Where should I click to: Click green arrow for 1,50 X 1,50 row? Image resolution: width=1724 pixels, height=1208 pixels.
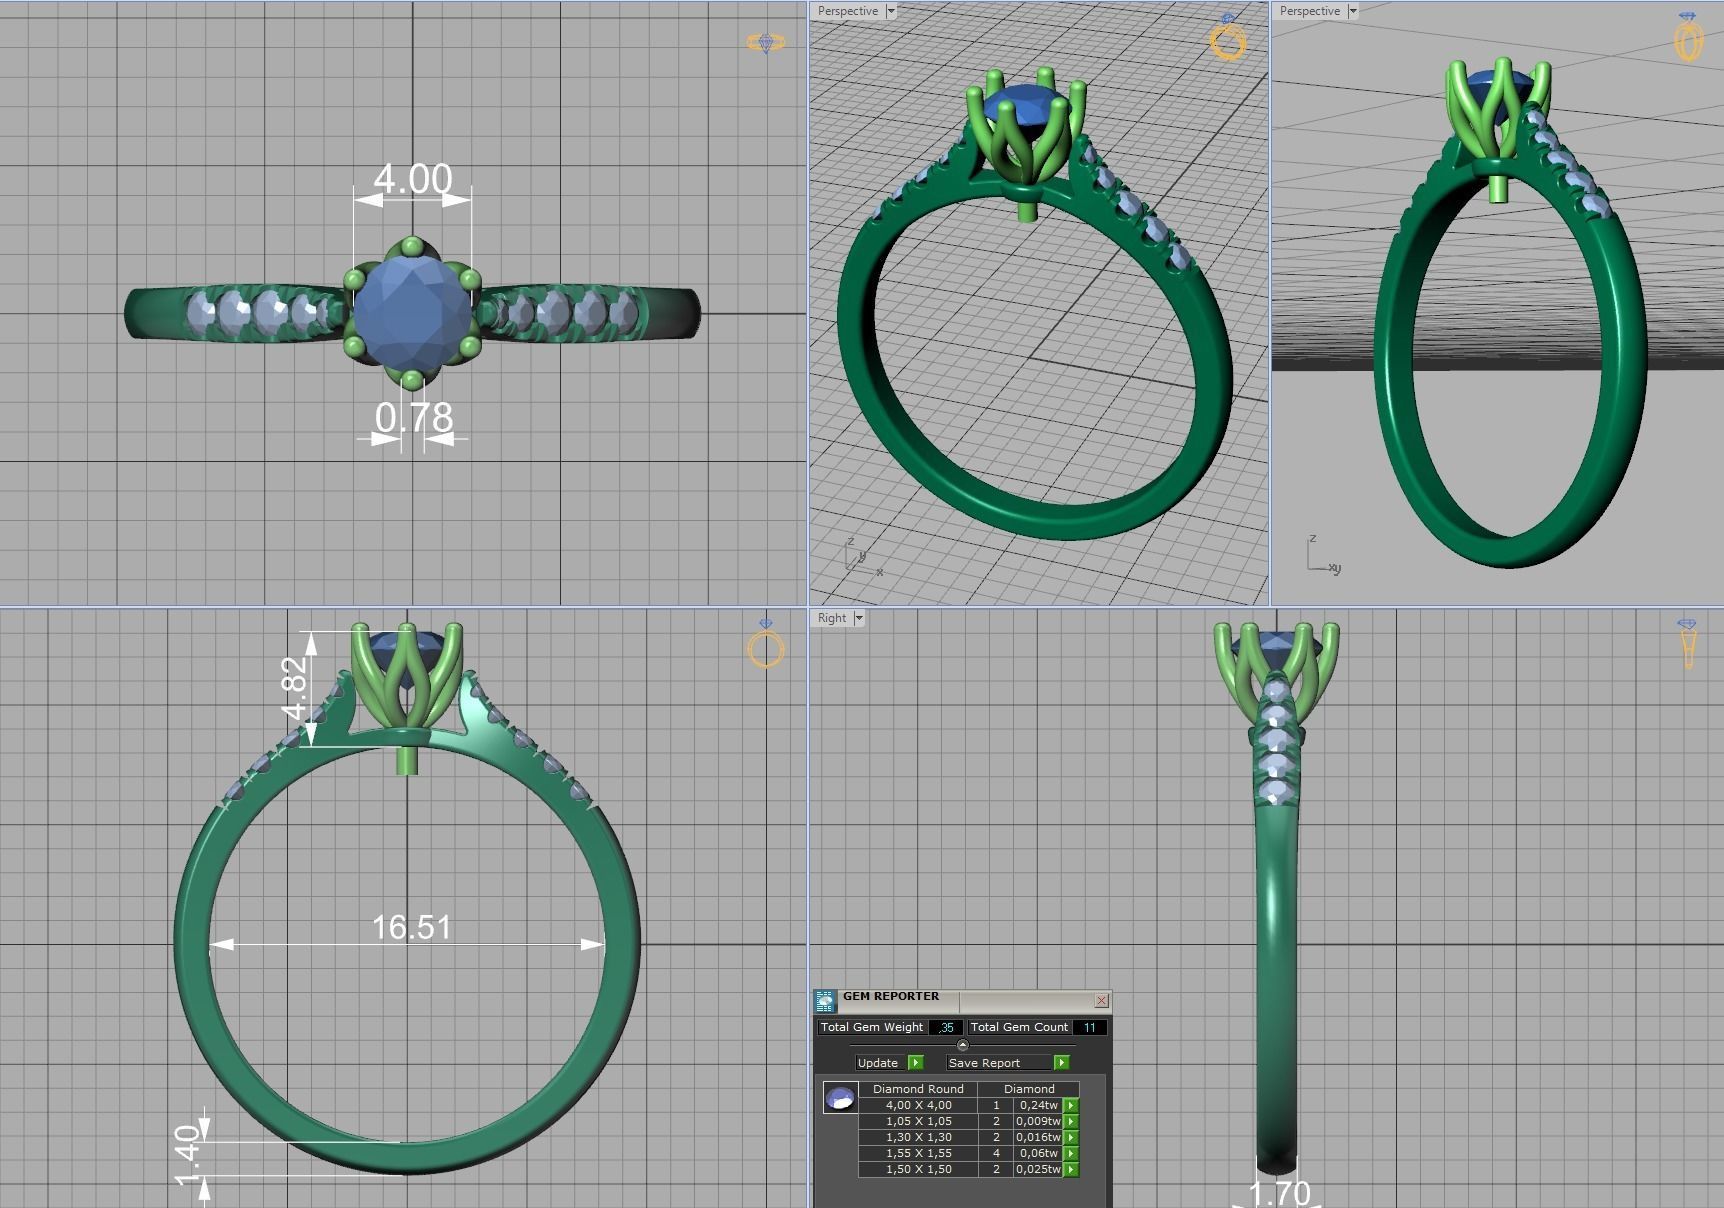1071,1170
